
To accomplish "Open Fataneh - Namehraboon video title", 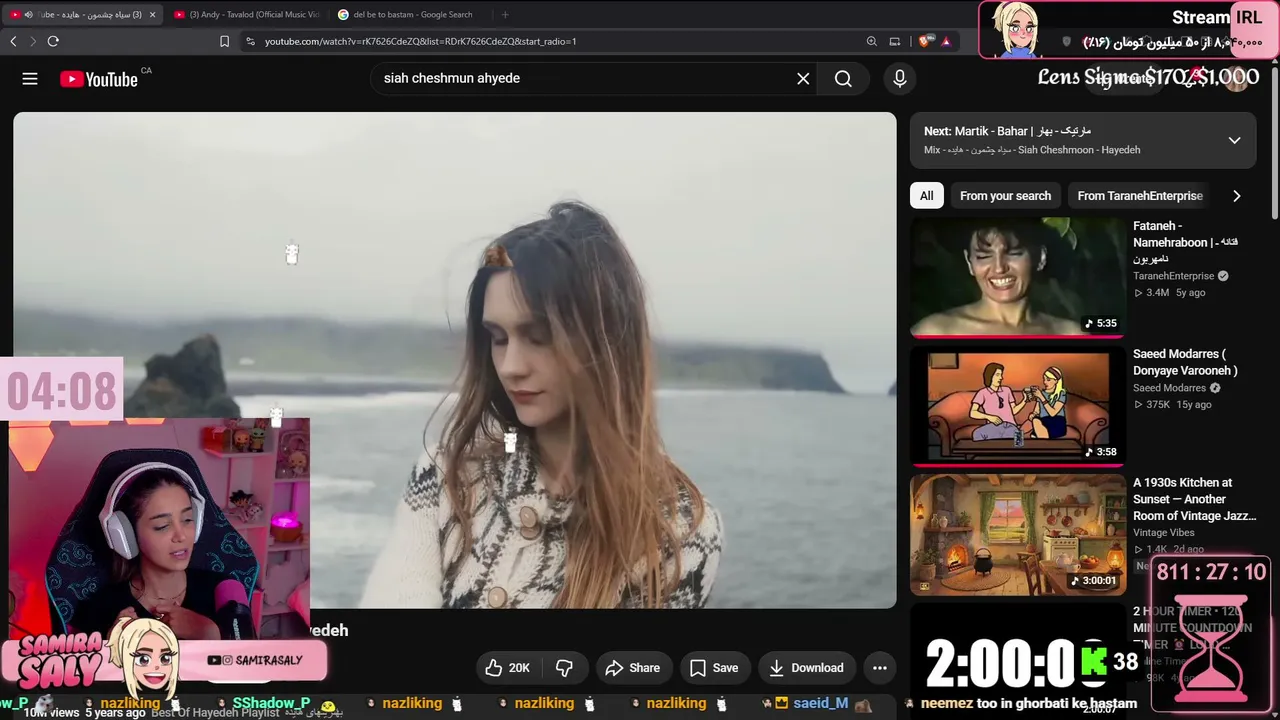I will coord(1186,242).
